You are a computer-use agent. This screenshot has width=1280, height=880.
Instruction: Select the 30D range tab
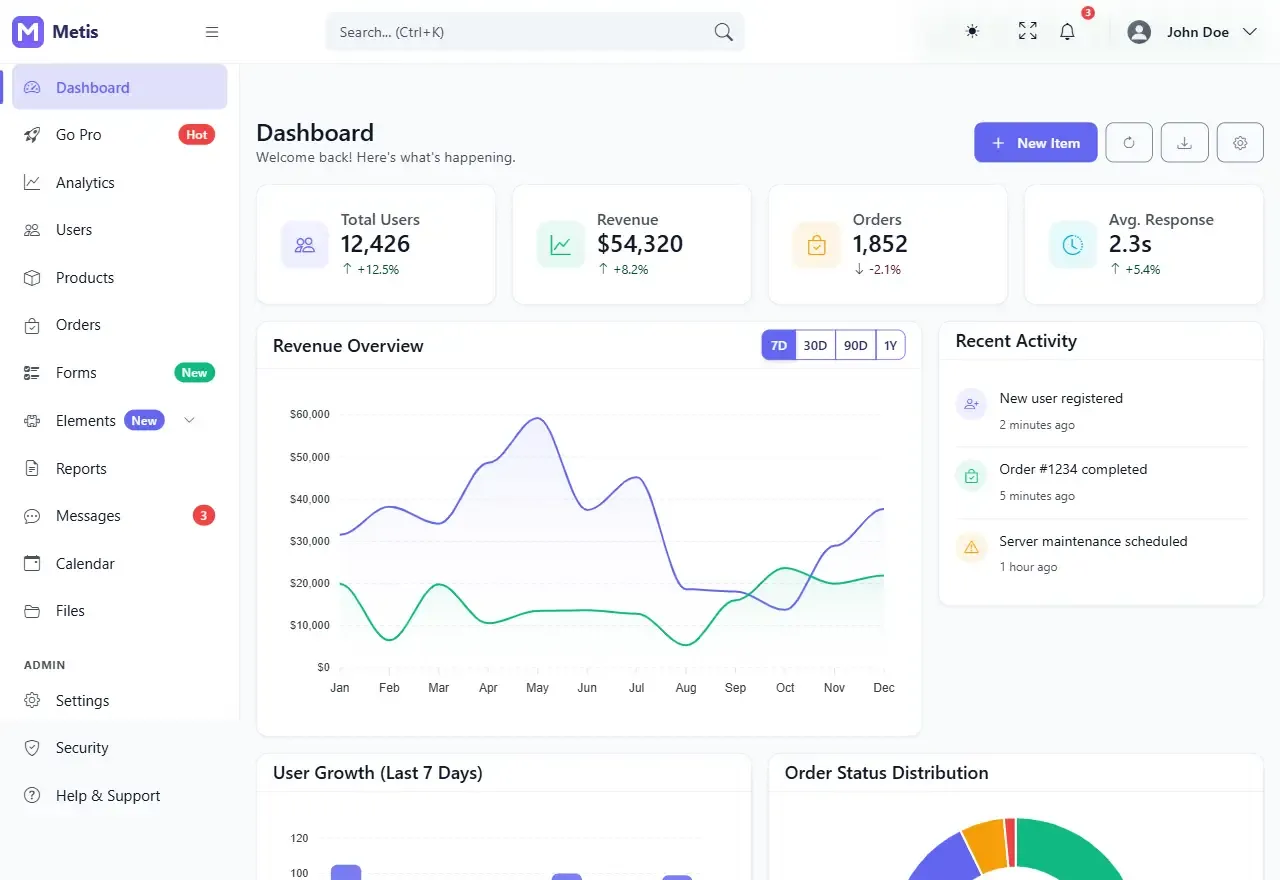pyautogui.click(x=816, y=345)
